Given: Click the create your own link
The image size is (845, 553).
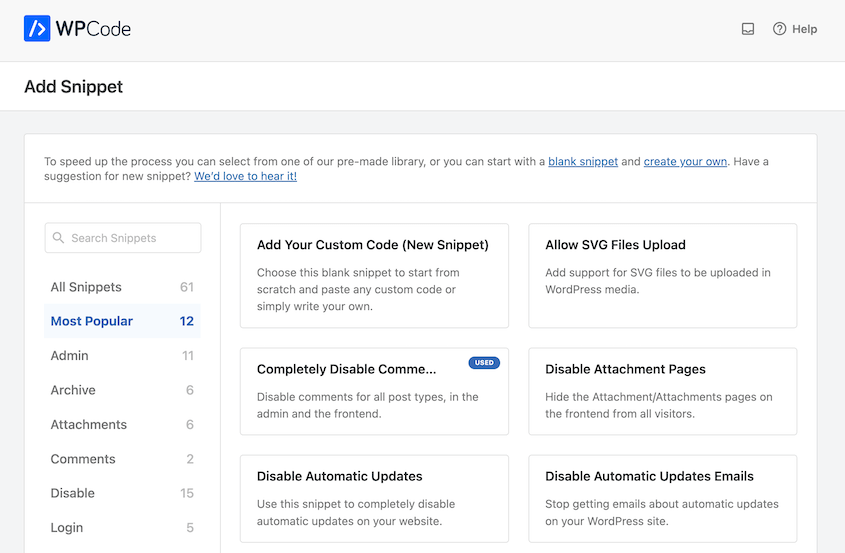Looking at the screenshot, I should pyautogui.click(x=685, y=161).
